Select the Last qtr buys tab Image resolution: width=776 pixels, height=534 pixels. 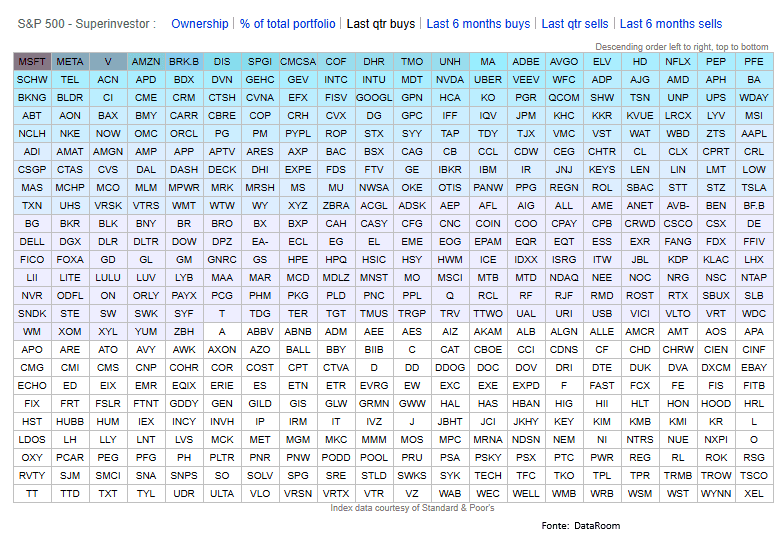click(x=381, y=24)
